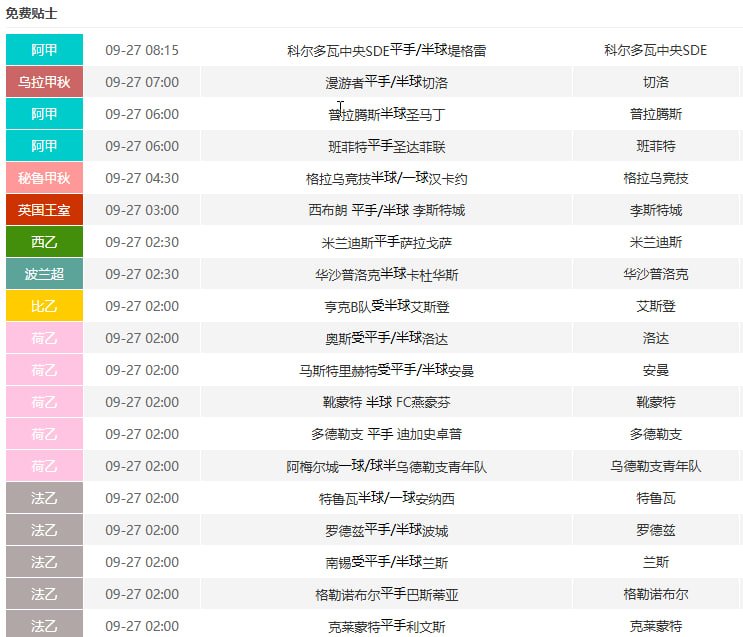Click the 普拉腾斯 vs 圣马丁 match row
This screenshot has height=637, width=743.
pos(386,114)
